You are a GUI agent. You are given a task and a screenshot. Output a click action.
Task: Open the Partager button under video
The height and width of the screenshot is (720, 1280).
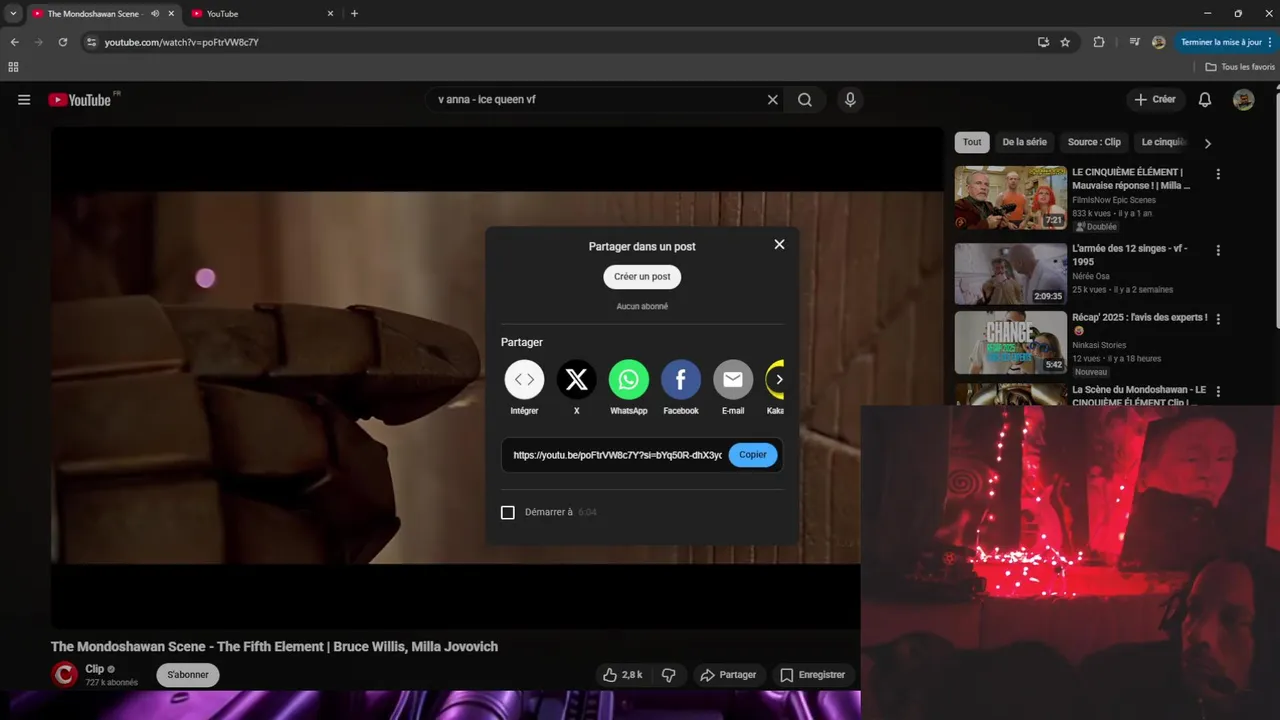coord(728,675)
